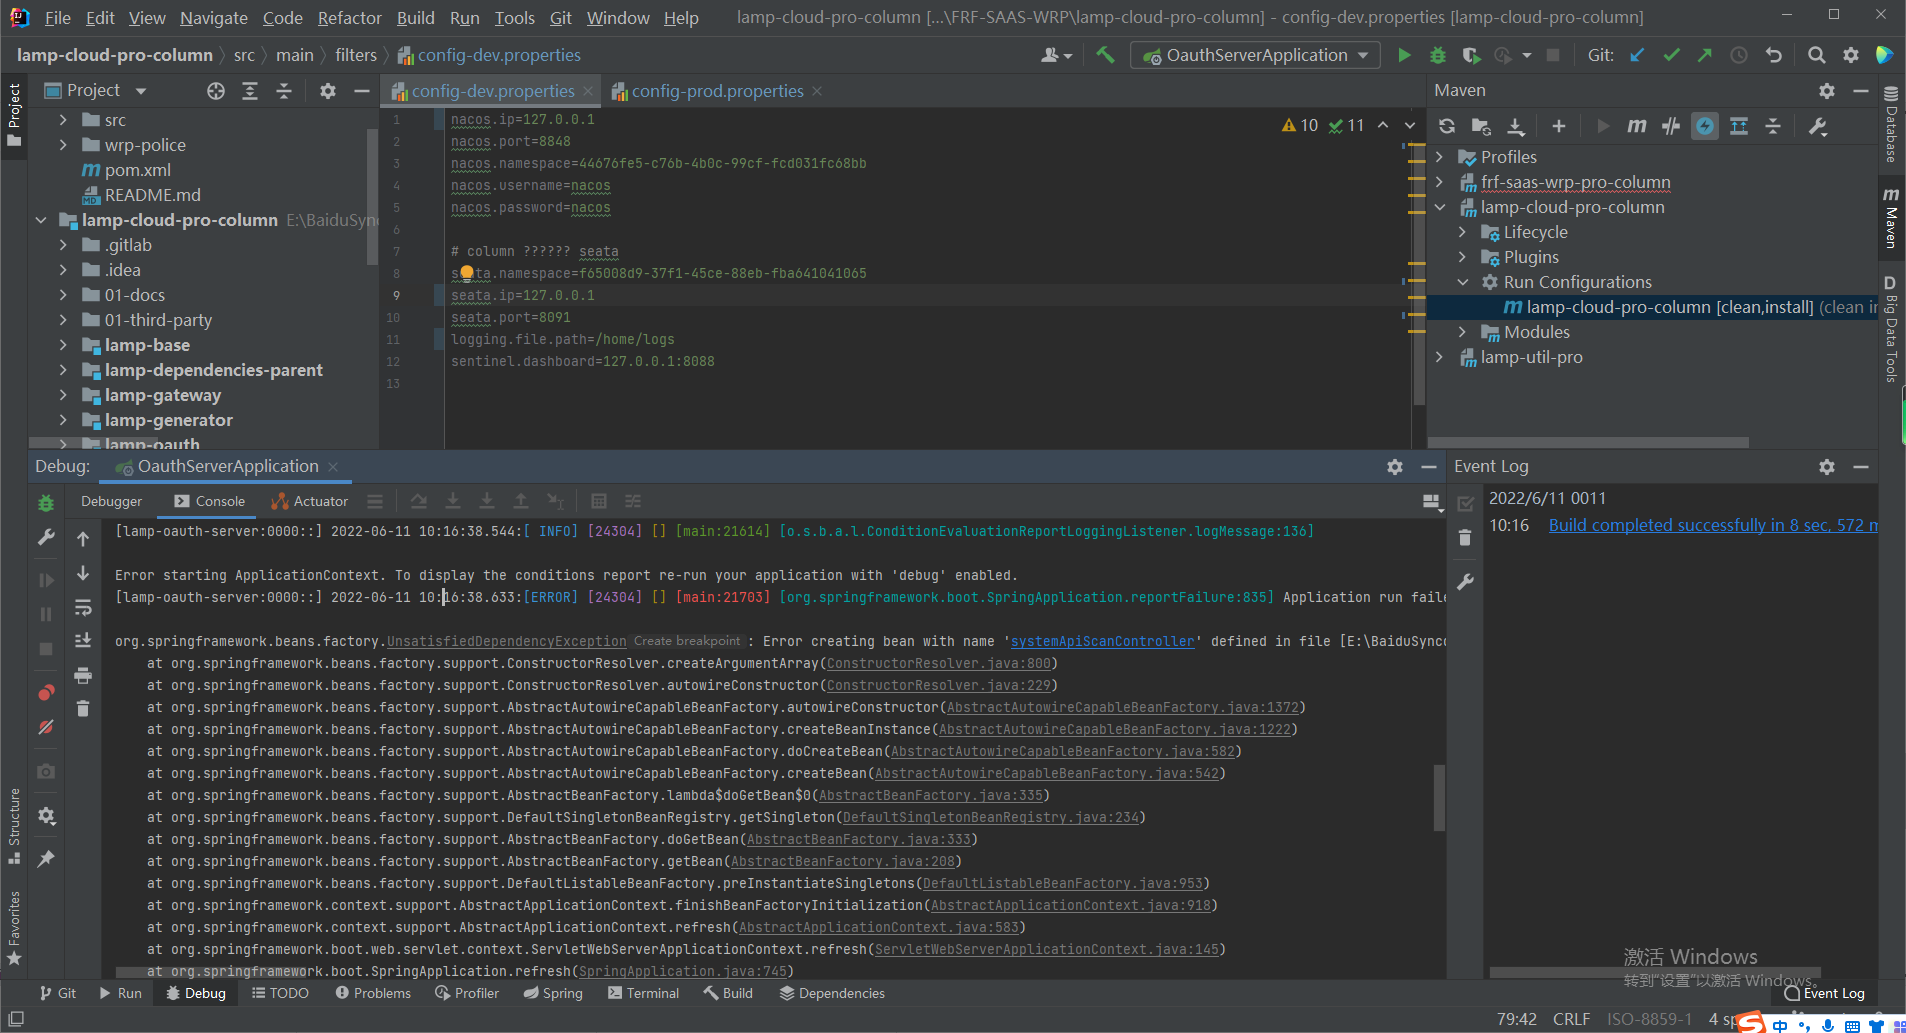Open the OauthServerApplication run configuration dropdown
The image size is (1906, 1033).
[1255, 55]
